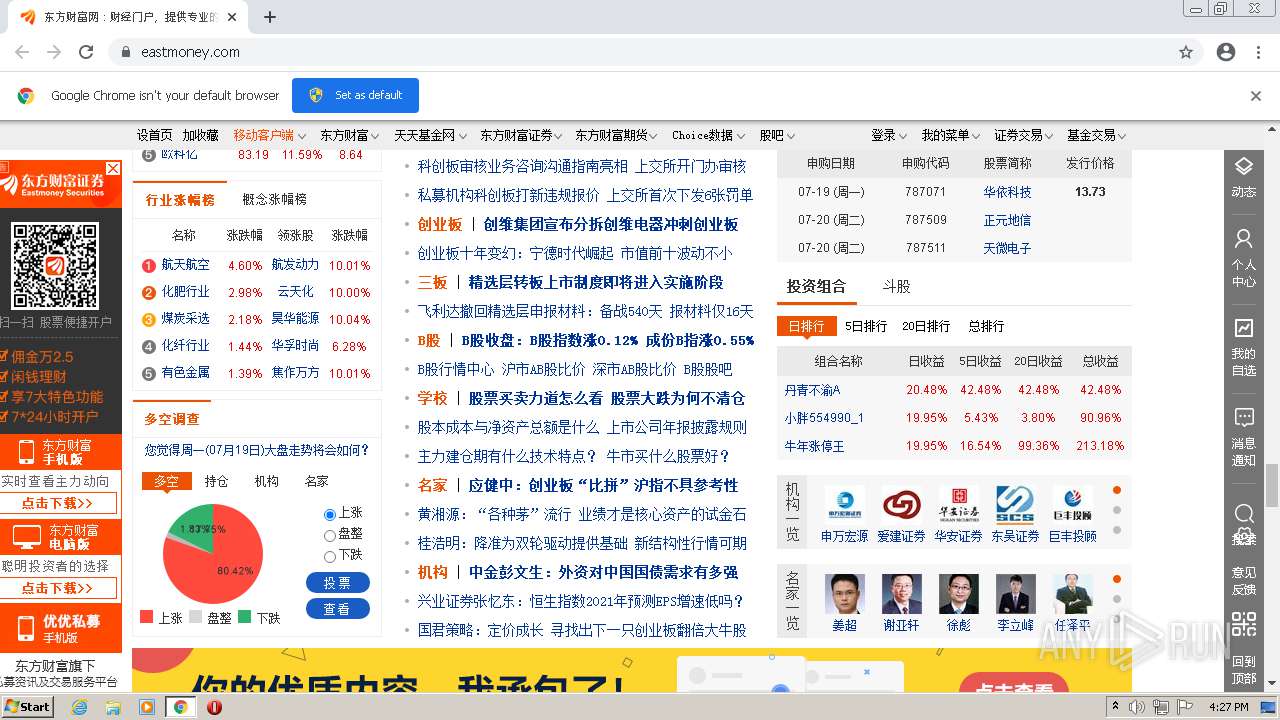
Task: Select first carousel dot in 名家一览
Action: click(x=1117, y=579)
